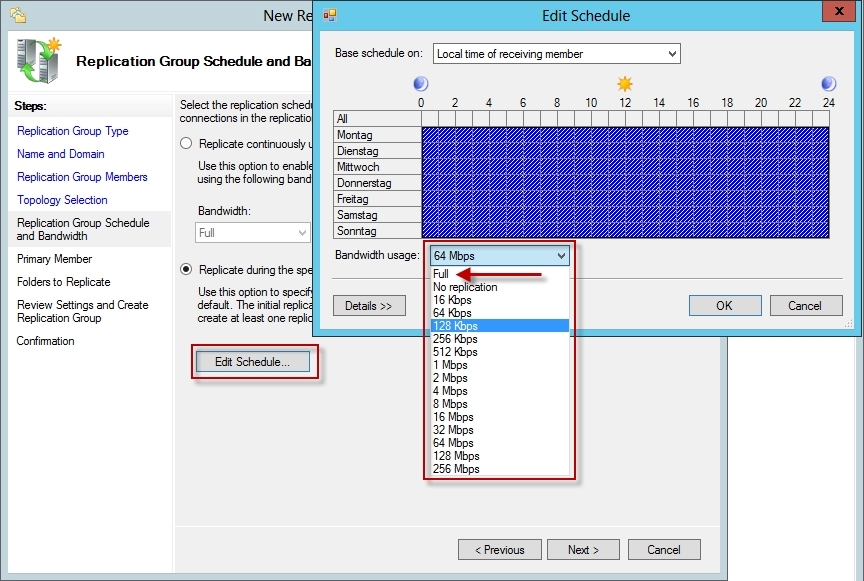
Task: Select the Montag row in schedule grid
Action: (x=377, y=135)
